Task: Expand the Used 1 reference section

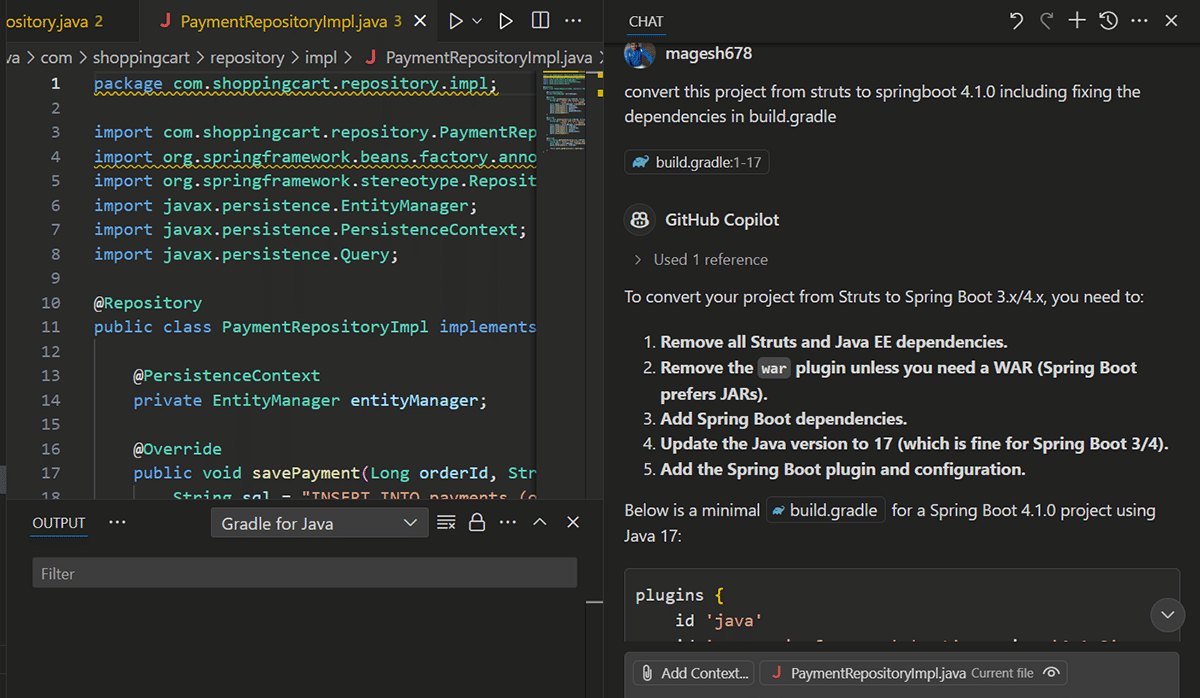Action: [700, 259]
